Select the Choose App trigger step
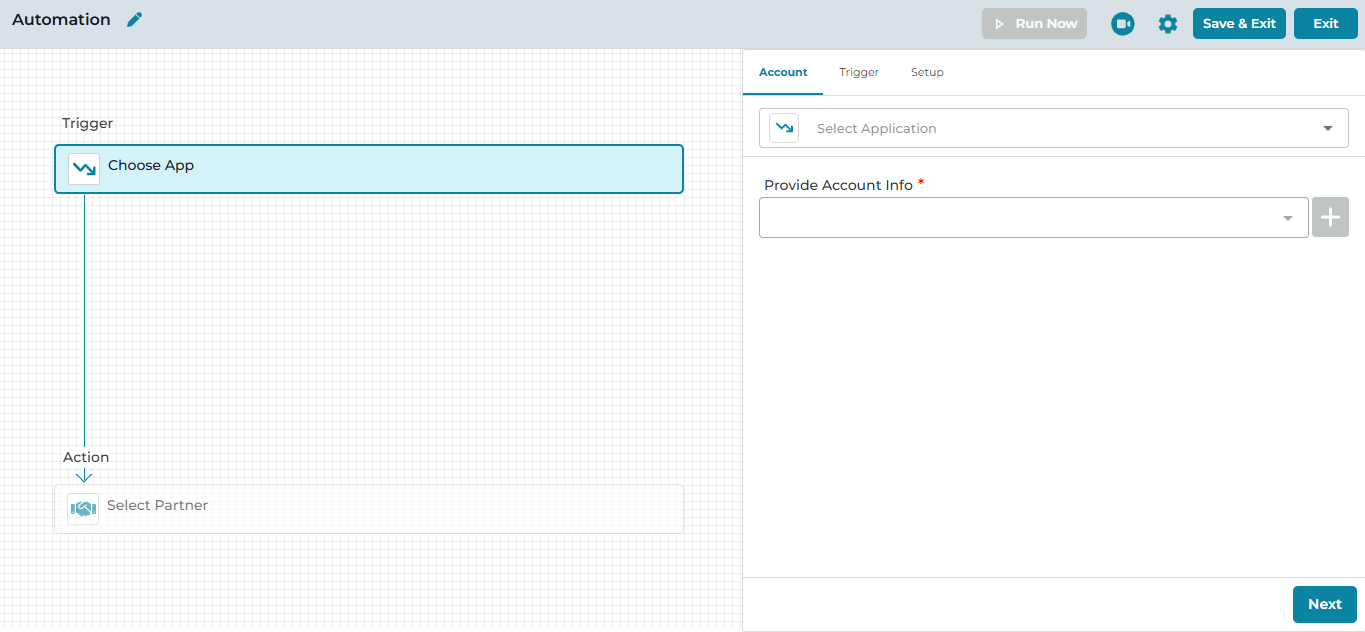This screenshot has width=1365, height=632. (x=369, y=169)
